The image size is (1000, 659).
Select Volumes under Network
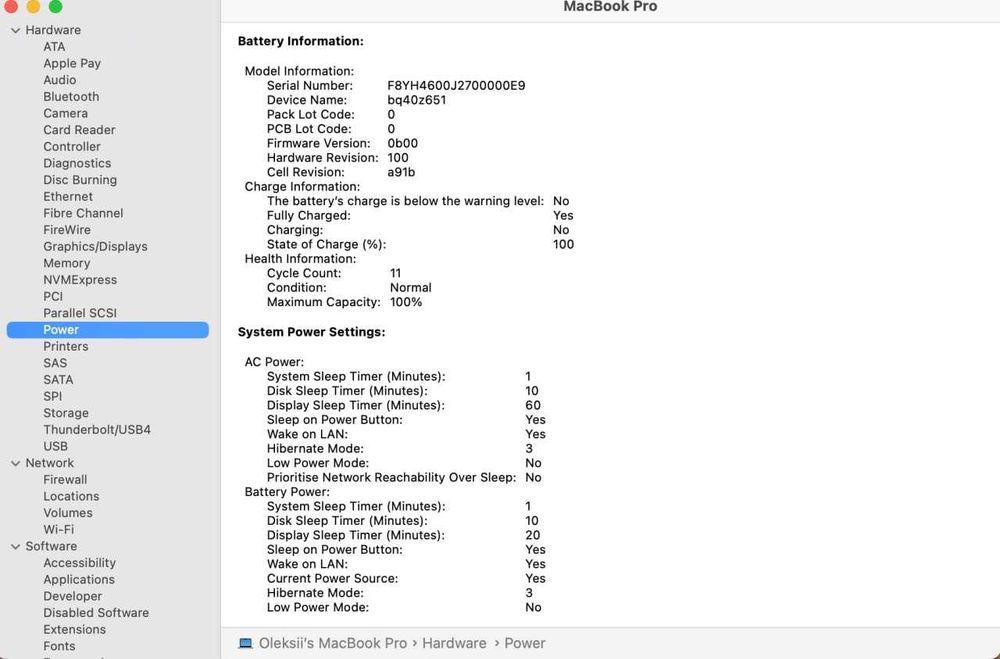tap(68, 512)
